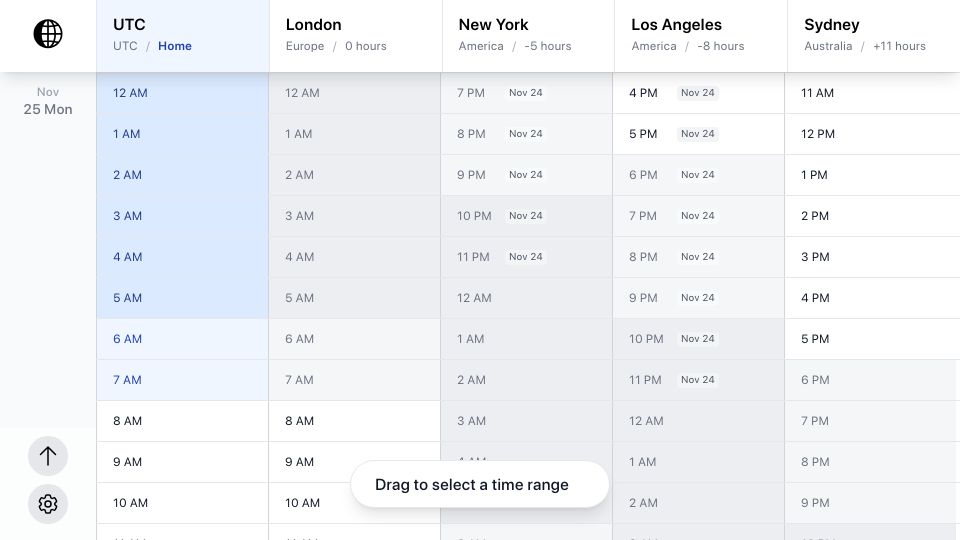Select the 4 PM Nov 24 Los Angeles cell
The width and height of the screenshot is (960, 540).
[x=699, y=93]
